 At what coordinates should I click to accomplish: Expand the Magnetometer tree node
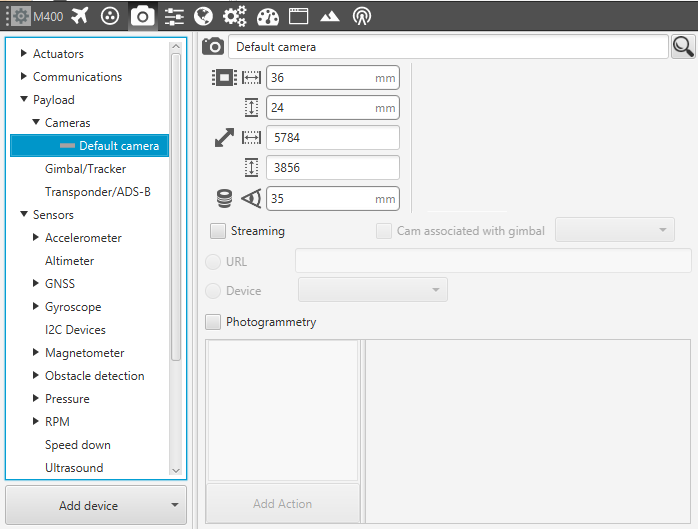pos(36,352)
